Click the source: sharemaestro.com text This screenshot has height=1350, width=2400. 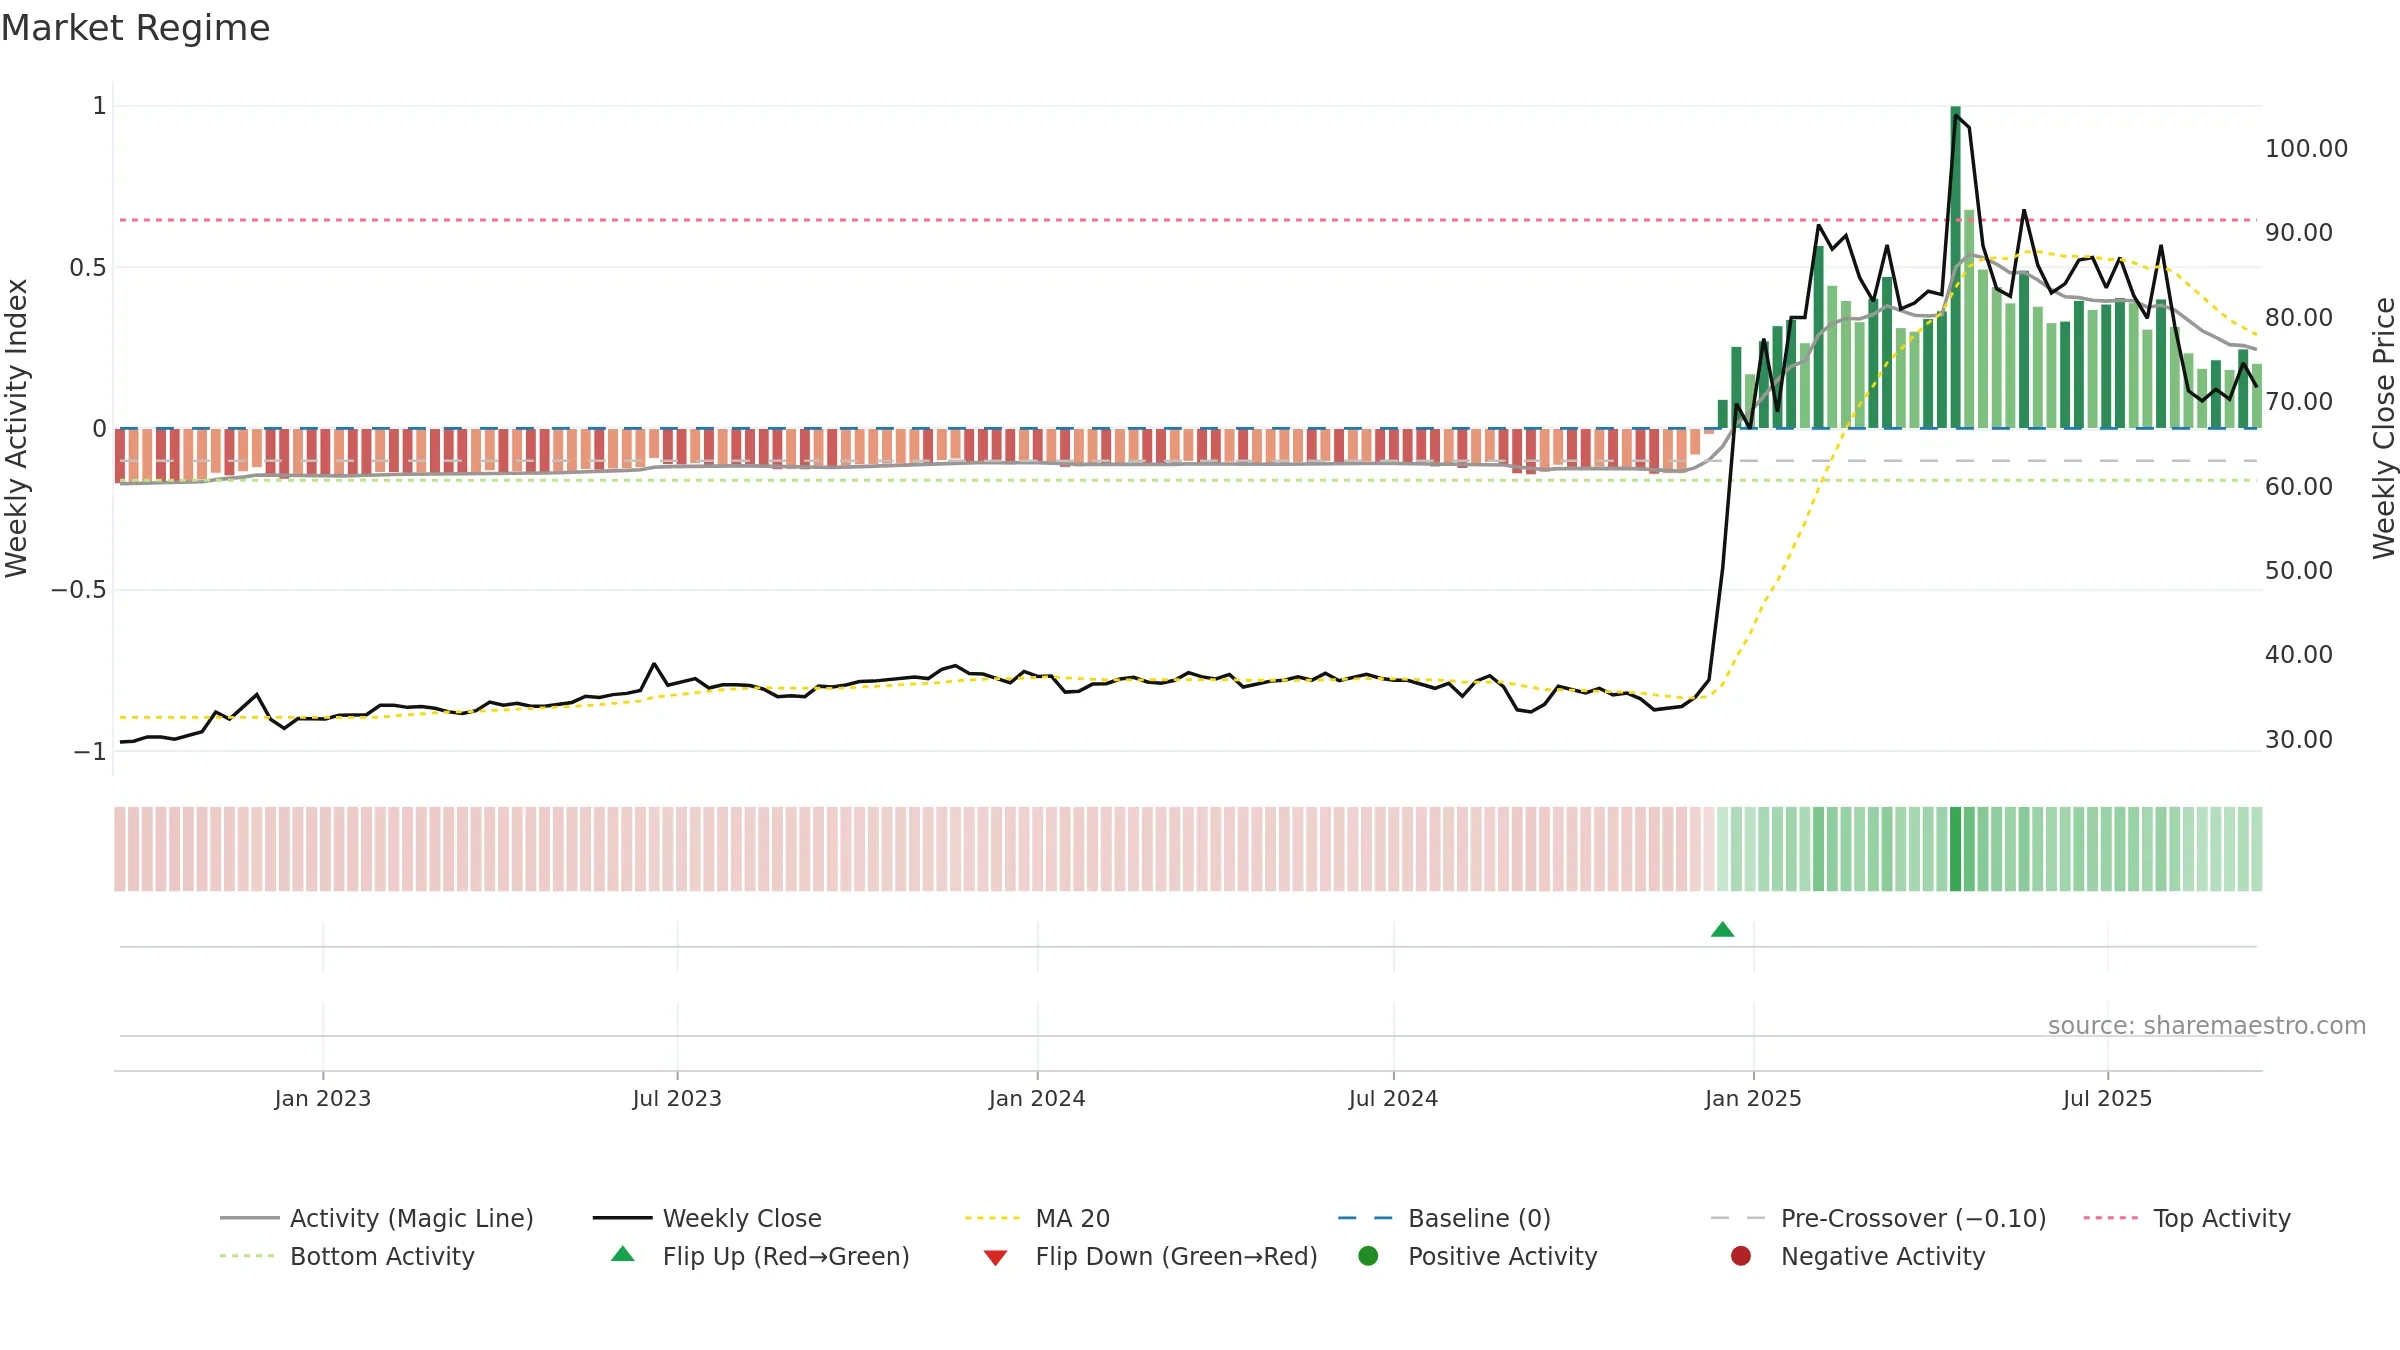pyautogui.click(x=2207, y=1026)
